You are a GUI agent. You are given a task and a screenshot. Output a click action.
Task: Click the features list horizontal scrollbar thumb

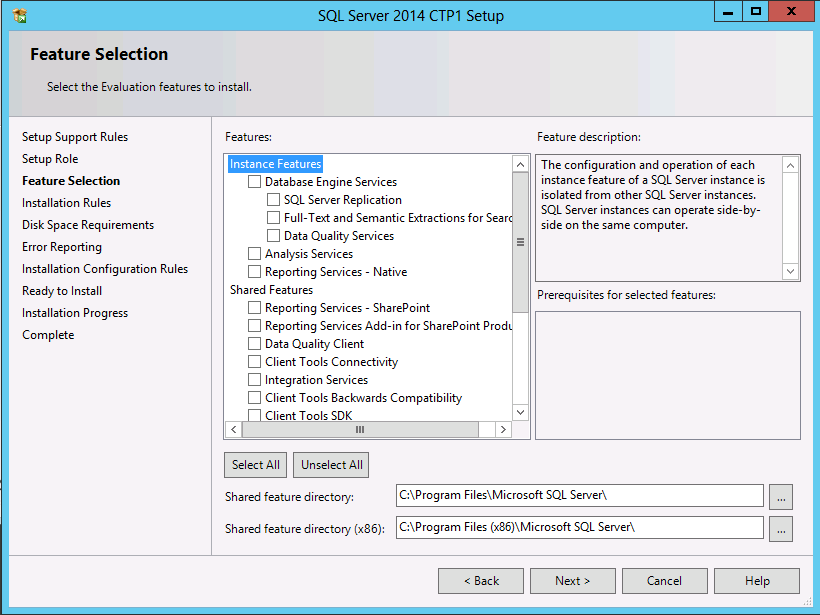(360, 429)
